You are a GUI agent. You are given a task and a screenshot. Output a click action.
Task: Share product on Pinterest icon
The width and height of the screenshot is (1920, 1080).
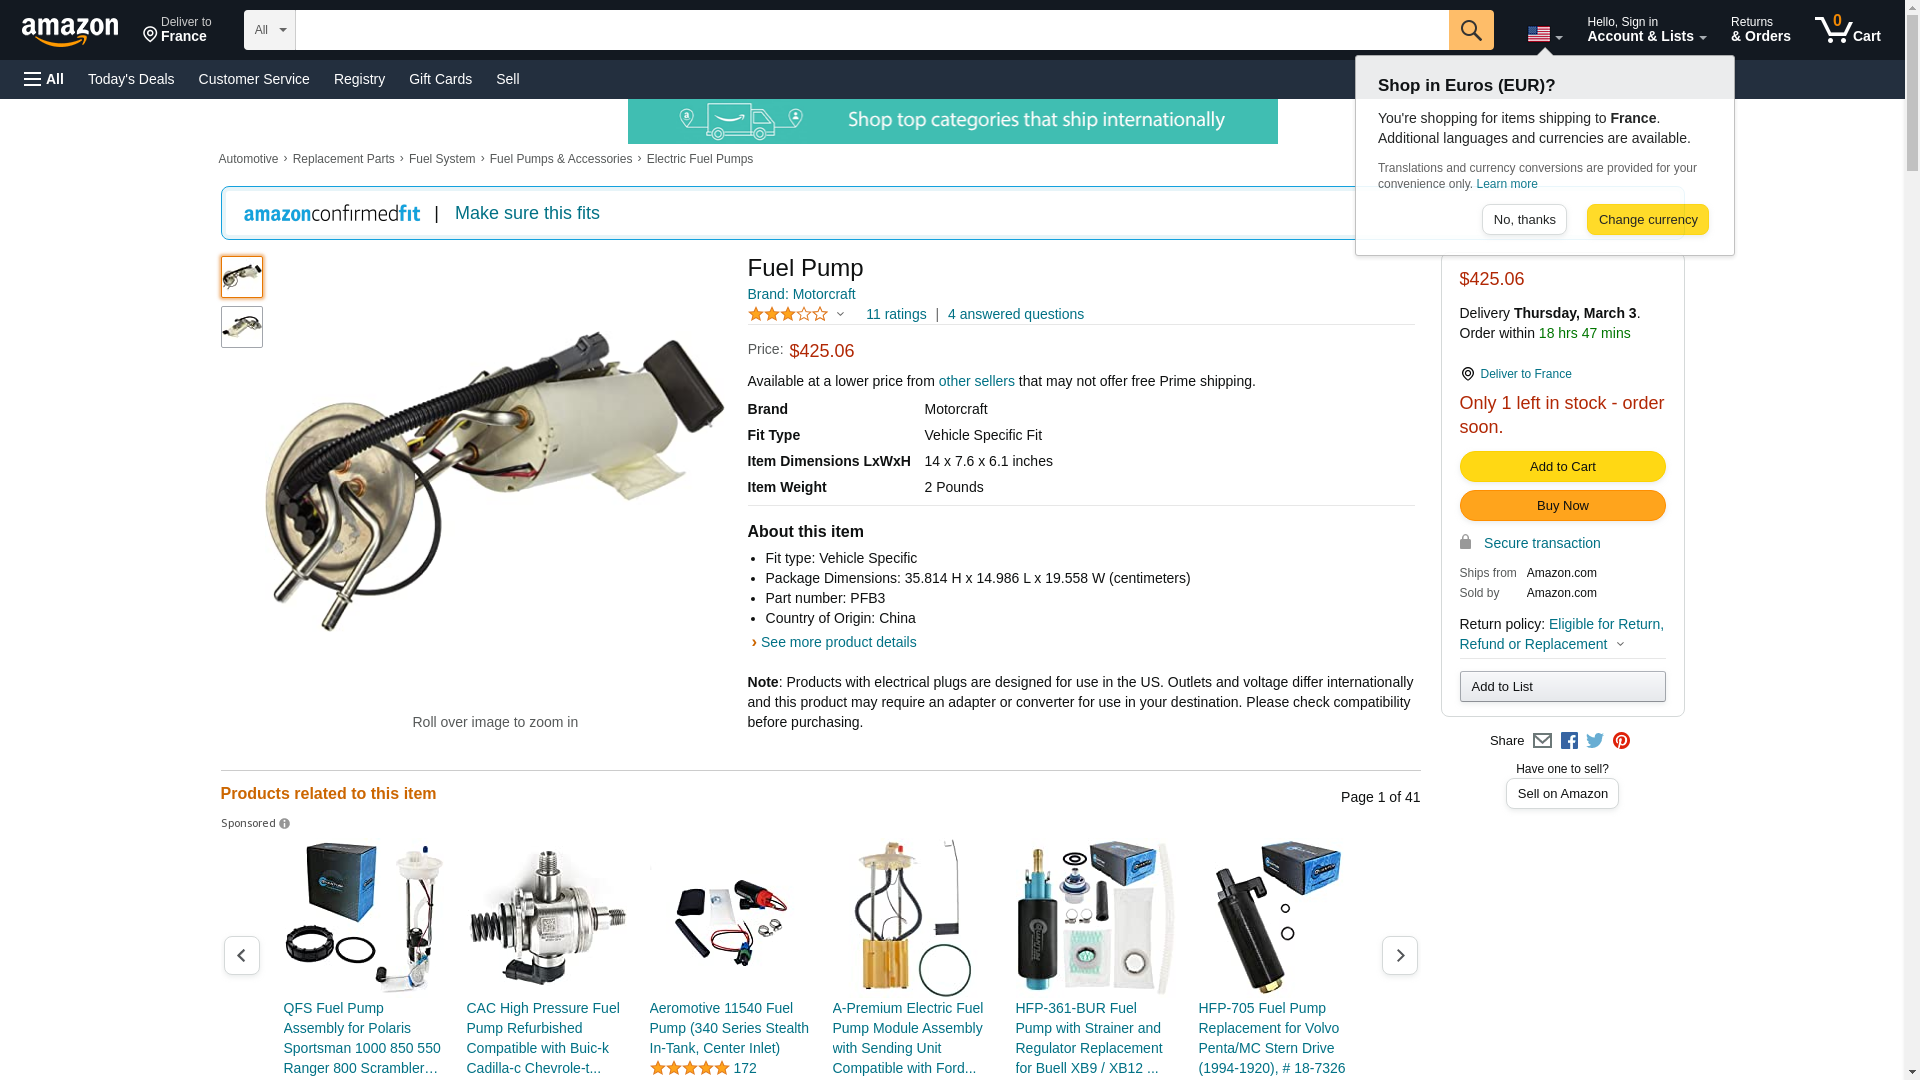click(x=1621, y=741)
